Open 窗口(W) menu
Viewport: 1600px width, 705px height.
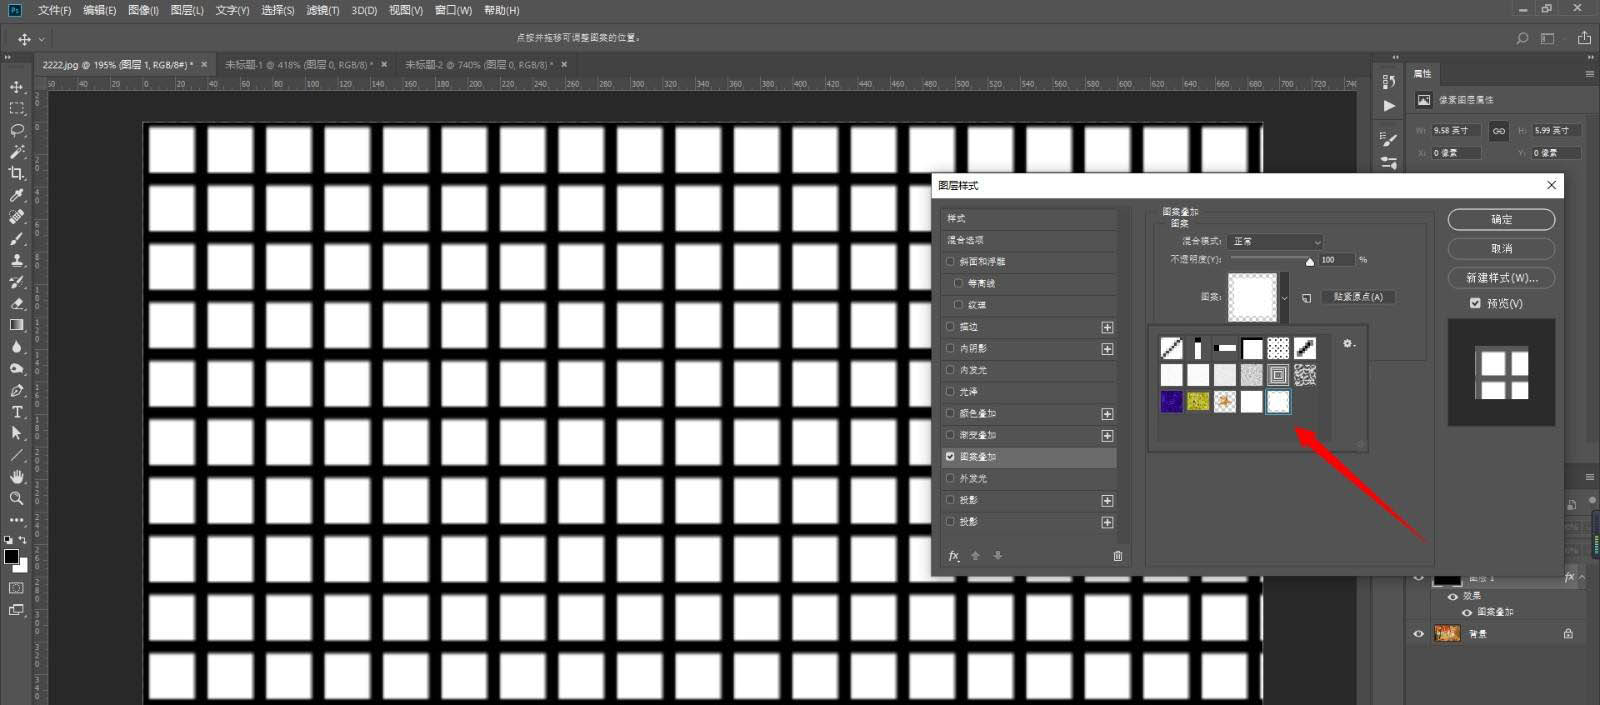[453, 10]
